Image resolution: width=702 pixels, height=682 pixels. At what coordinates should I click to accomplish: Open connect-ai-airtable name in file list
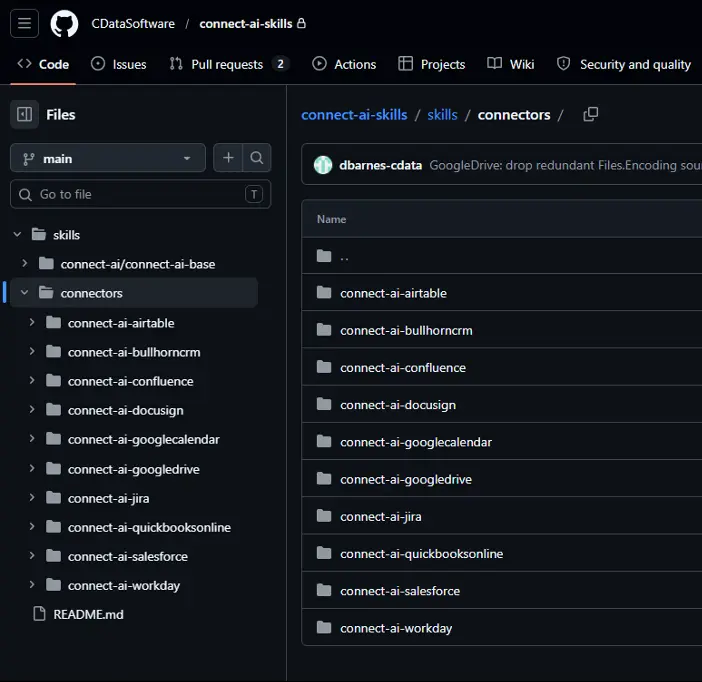pos(394,293)
